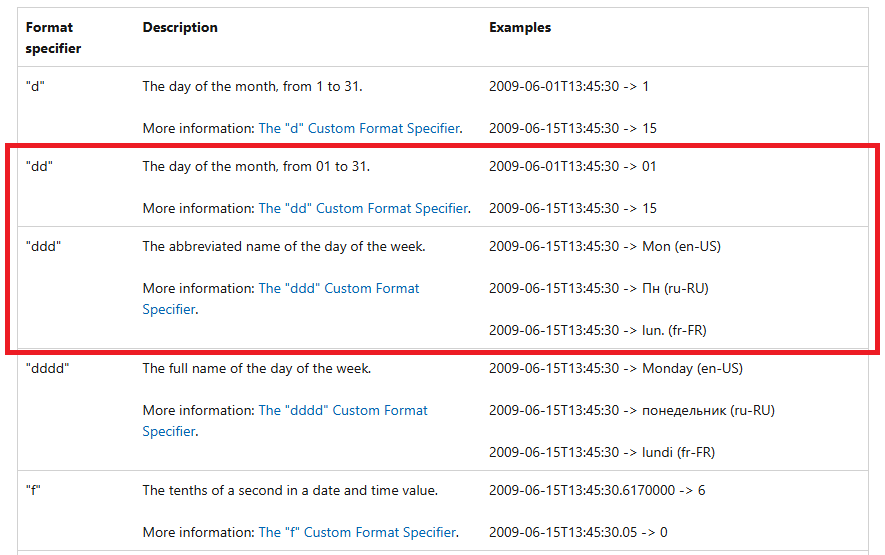Click the Description column header

pyautogui.click(x=180, y=28)
